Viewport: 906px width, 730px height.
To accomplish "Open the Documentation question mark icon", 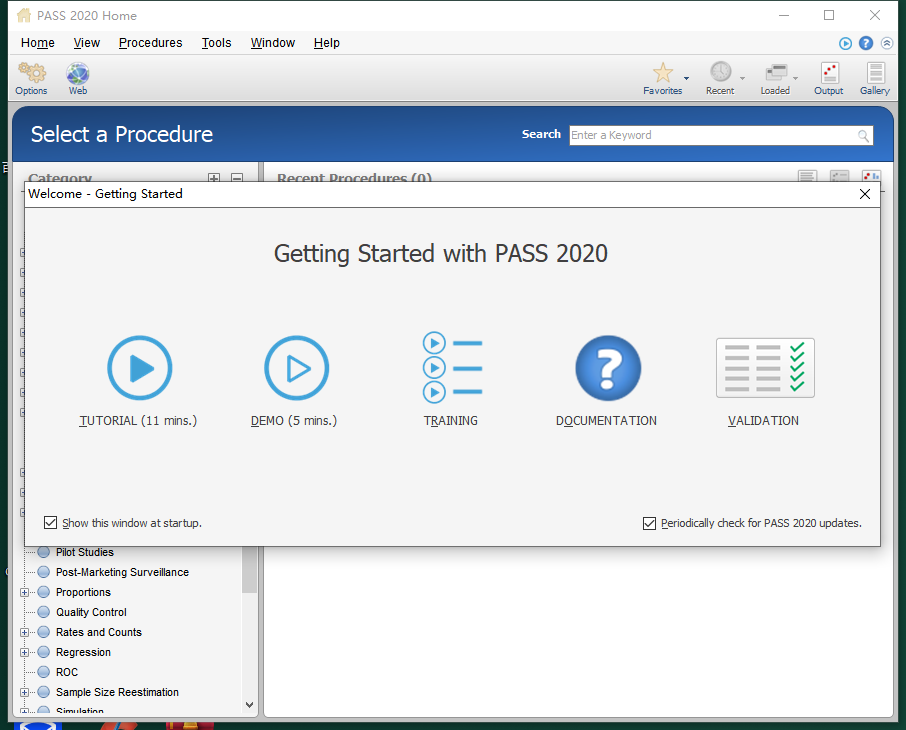I will click(x=608, y=368).
